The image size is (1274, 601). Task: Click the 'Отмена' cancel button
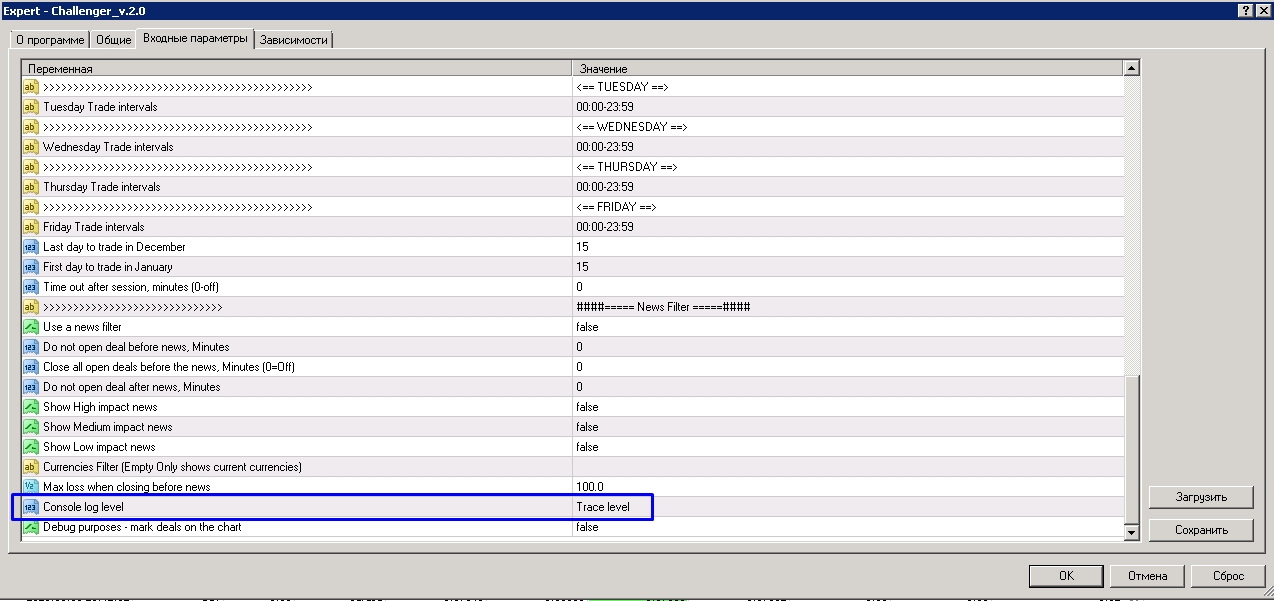(1147, 576)
